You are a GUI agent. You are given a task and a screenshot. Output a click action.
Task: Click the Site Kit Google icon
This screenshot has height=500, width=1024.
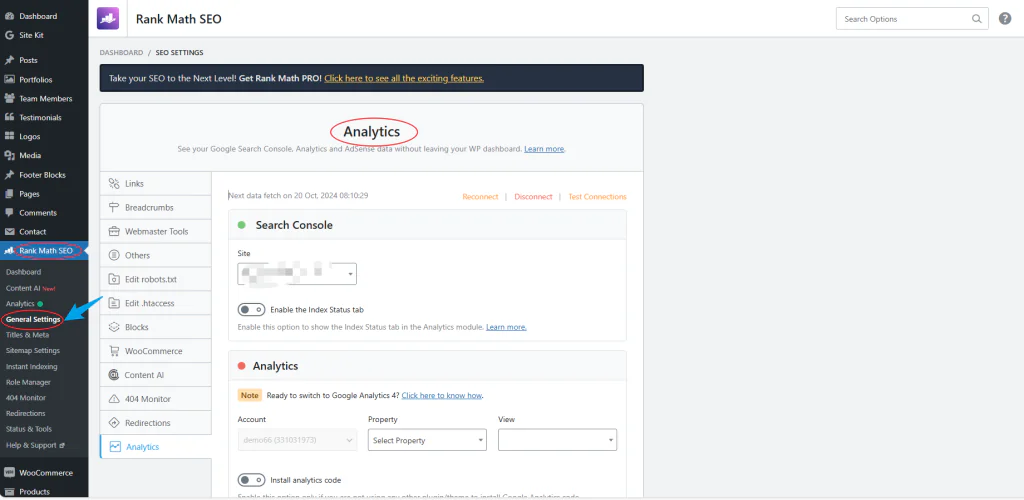point(9,35)
